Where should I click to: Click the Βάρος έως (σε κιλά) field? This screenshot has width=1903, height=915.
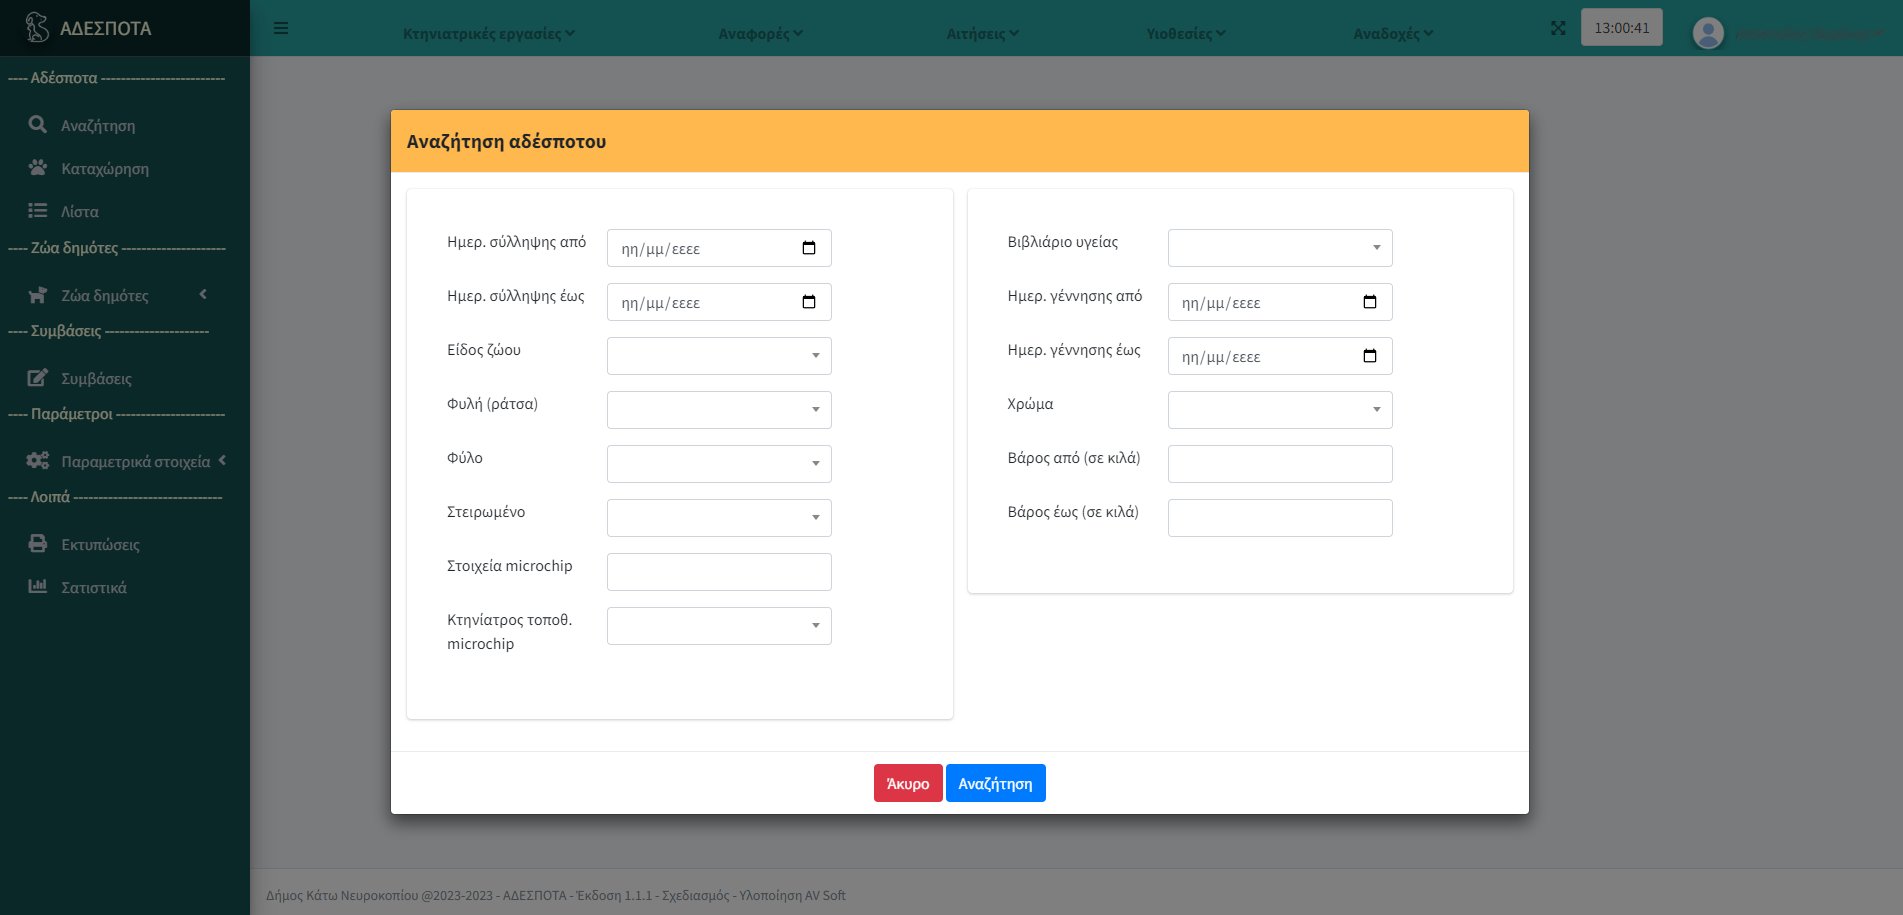click(x=1280, y=518)
